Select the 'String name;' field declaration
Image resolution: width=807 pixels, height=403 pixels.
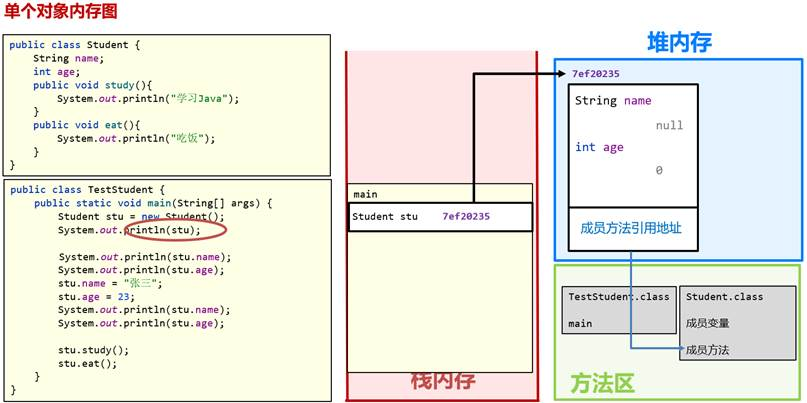pyautogui.click(x=69, y=58)
